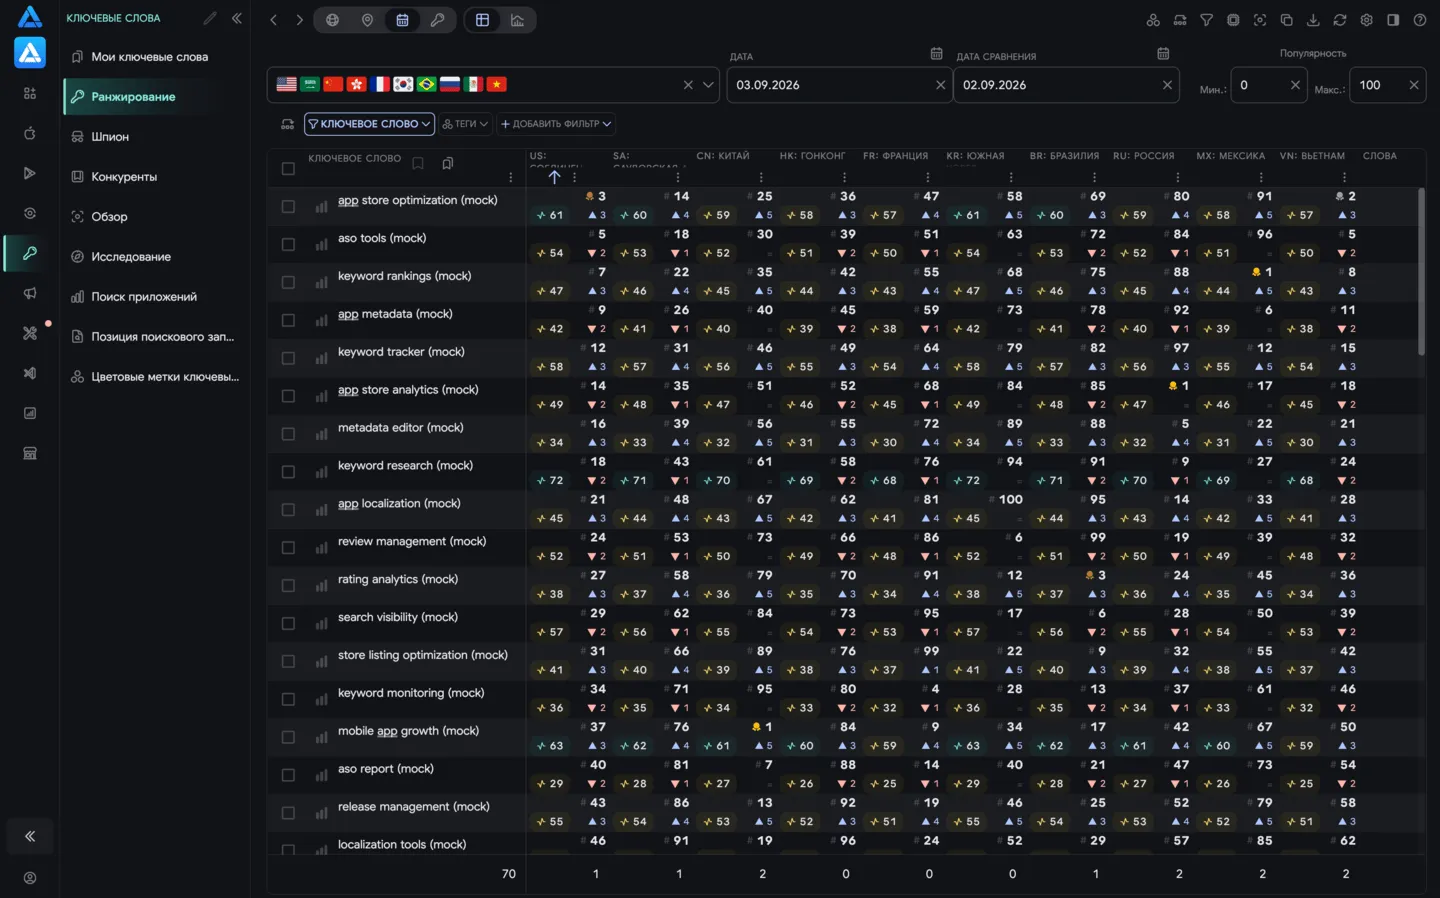Click the chip processor icon at top right
1440x898 pixels.
[x=1233, y=20]
